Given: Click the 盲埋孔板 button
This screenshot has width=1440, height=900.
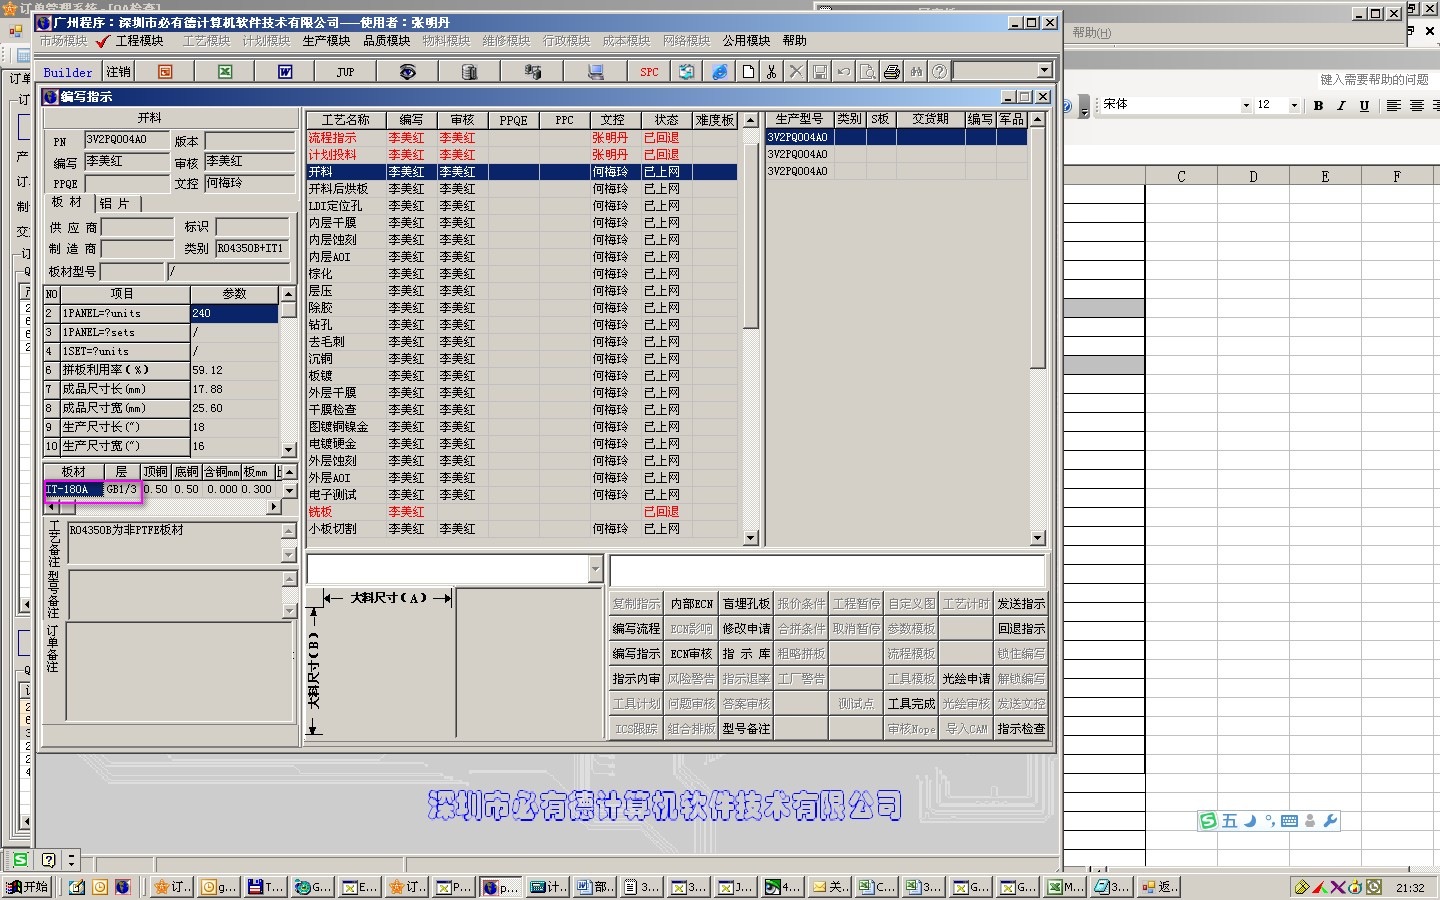Looking at the screenshot, I should click(746, 604).
